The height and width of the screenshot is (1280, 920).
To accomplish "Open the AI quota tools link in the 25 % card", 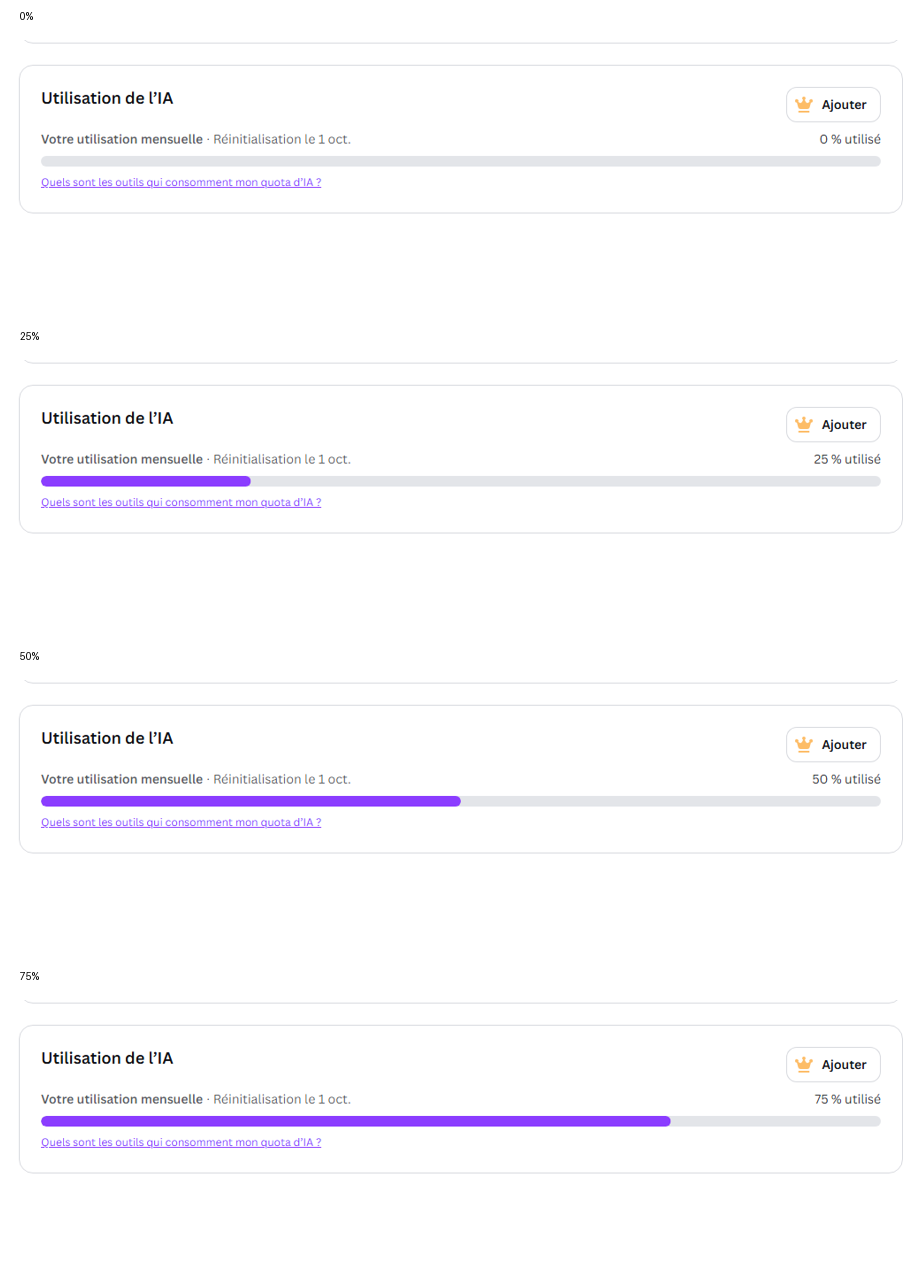I will 181,503.
